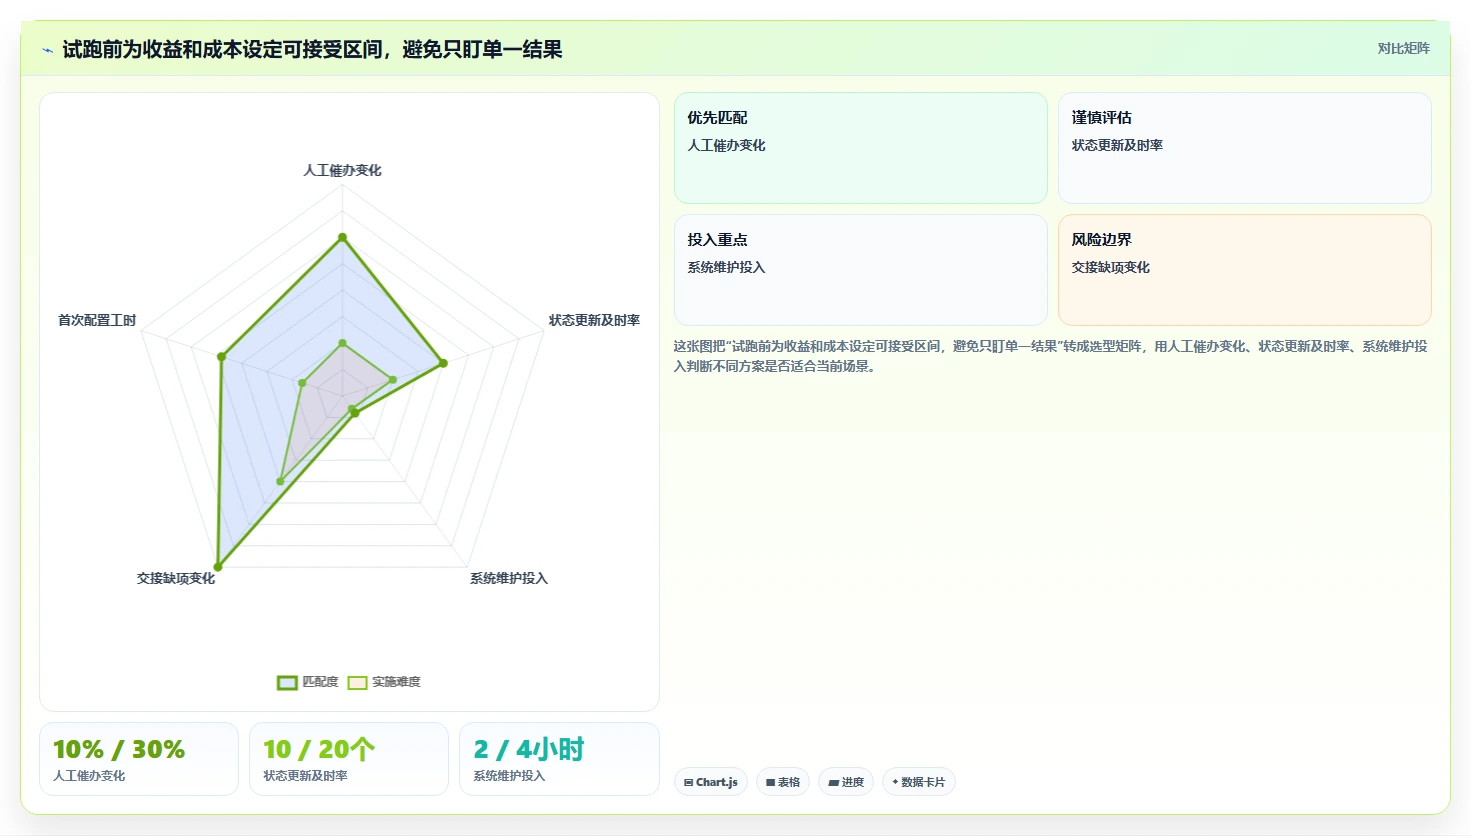Click the 交接缺项变化 radar axis label
The height and width of the screenshot is (836, 1471).
click(x=176, y=578)
